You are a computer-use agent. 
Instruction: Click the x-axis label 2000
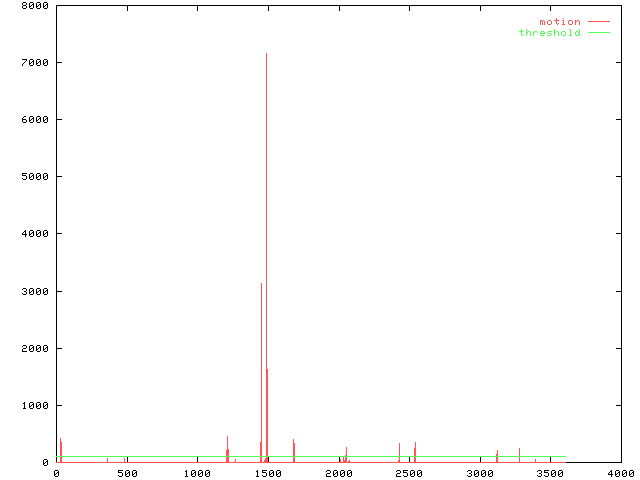(x=338, y=474)
